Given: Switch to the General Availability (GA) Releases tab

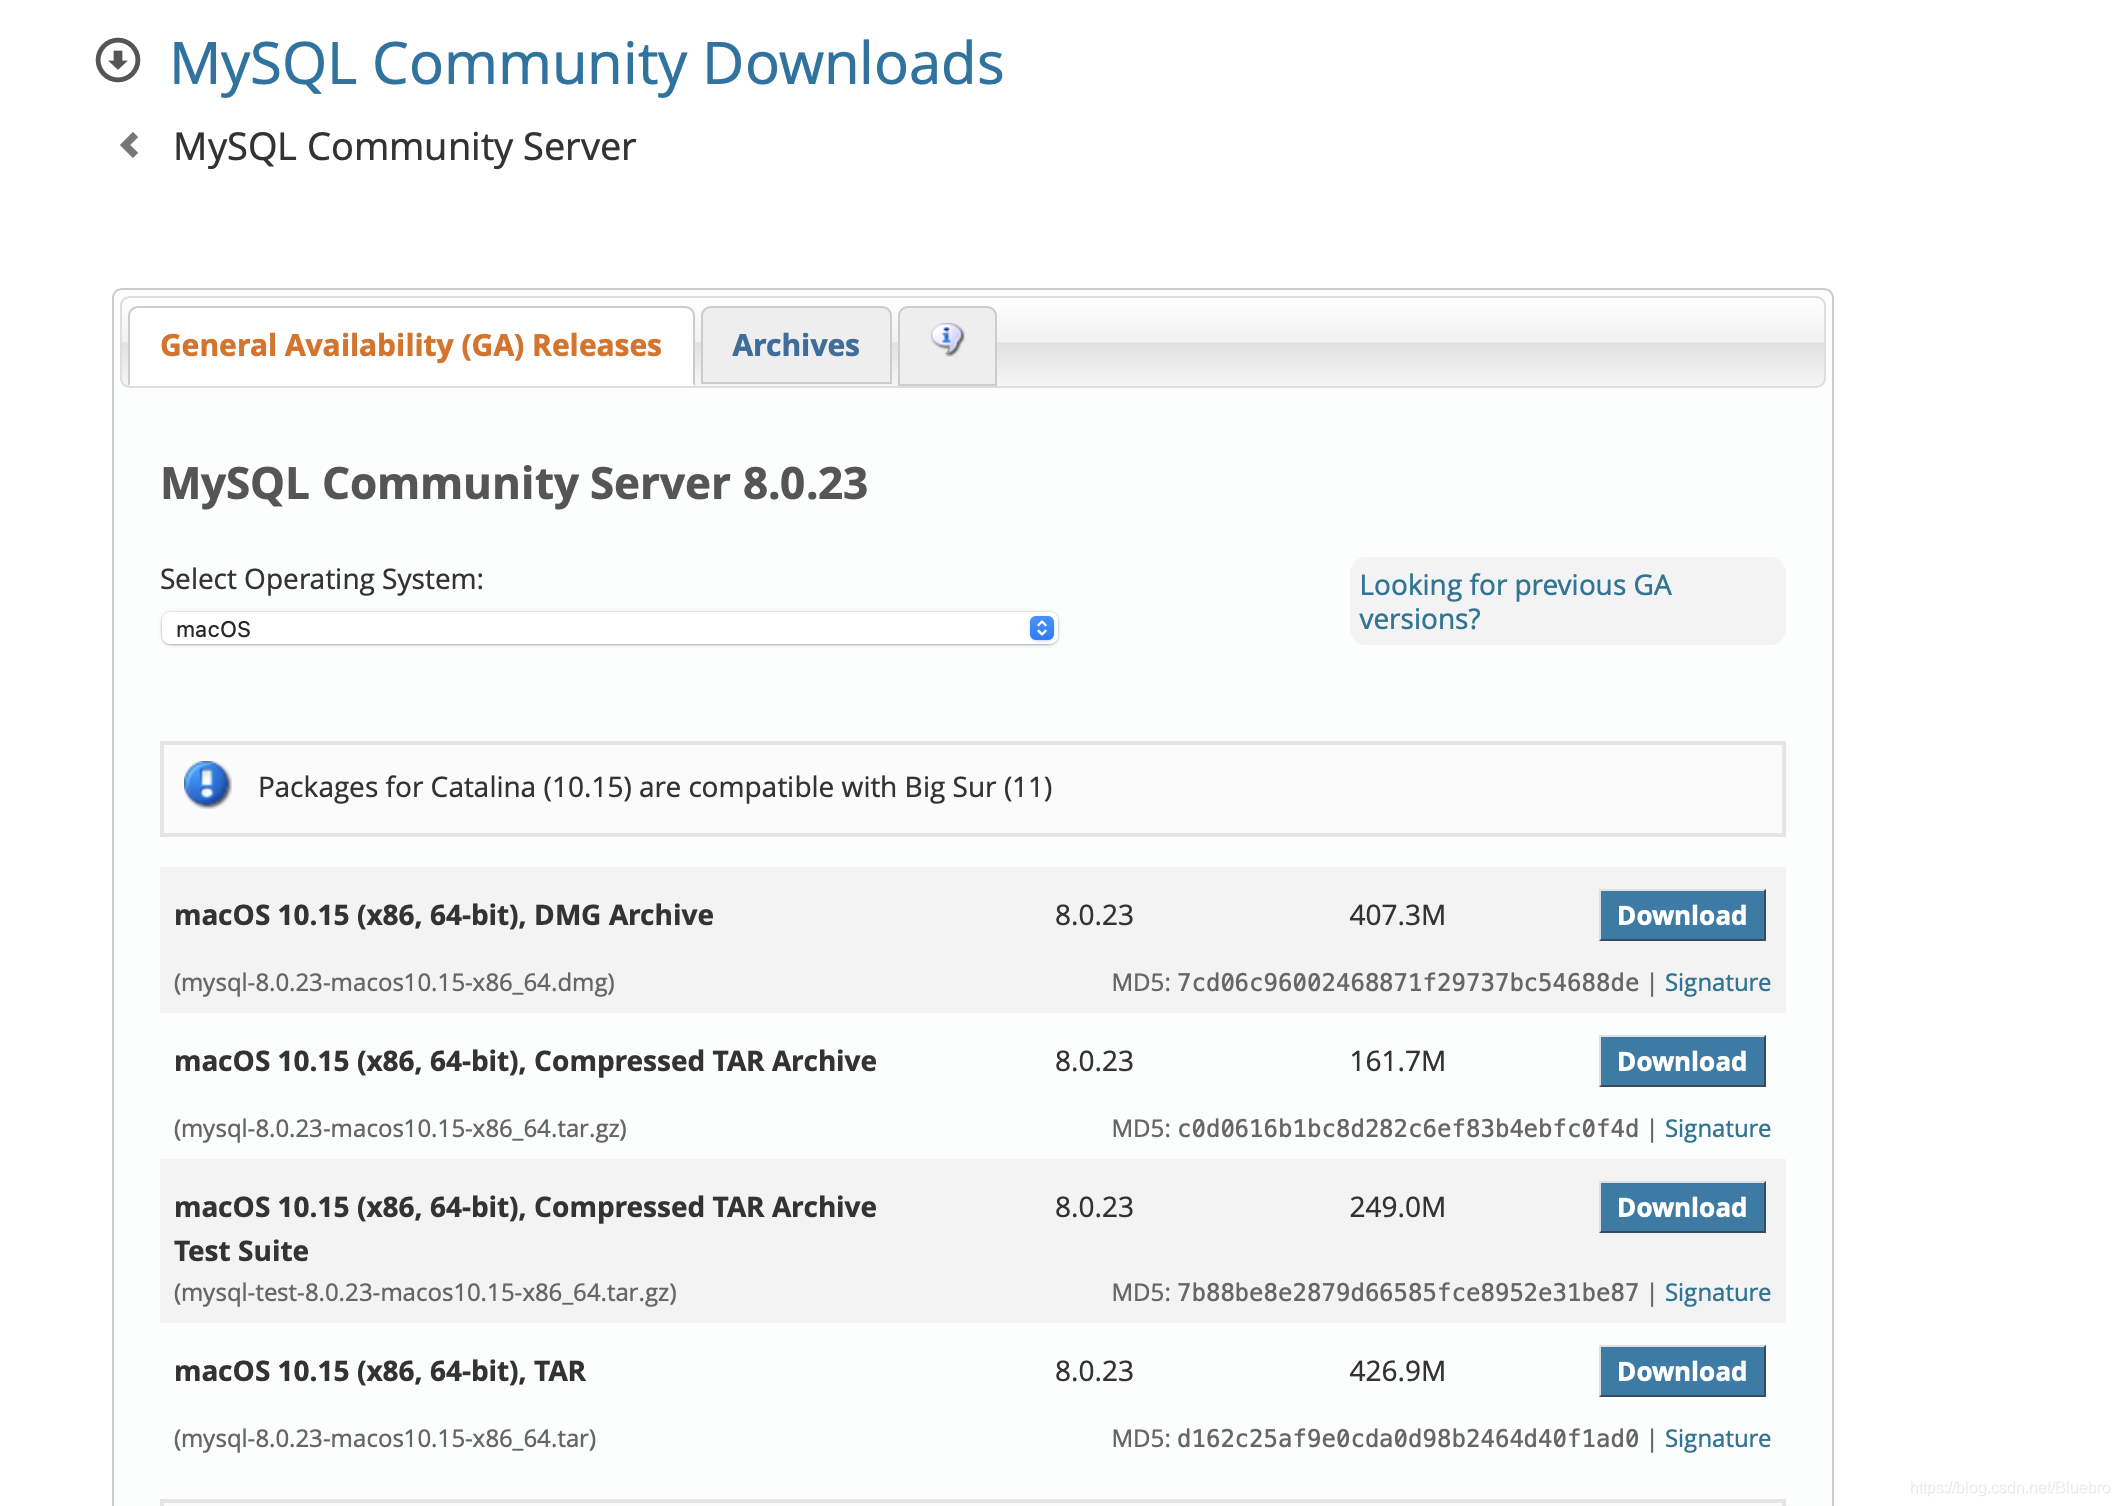Looking at the screenshot, I should pos(411,345).
